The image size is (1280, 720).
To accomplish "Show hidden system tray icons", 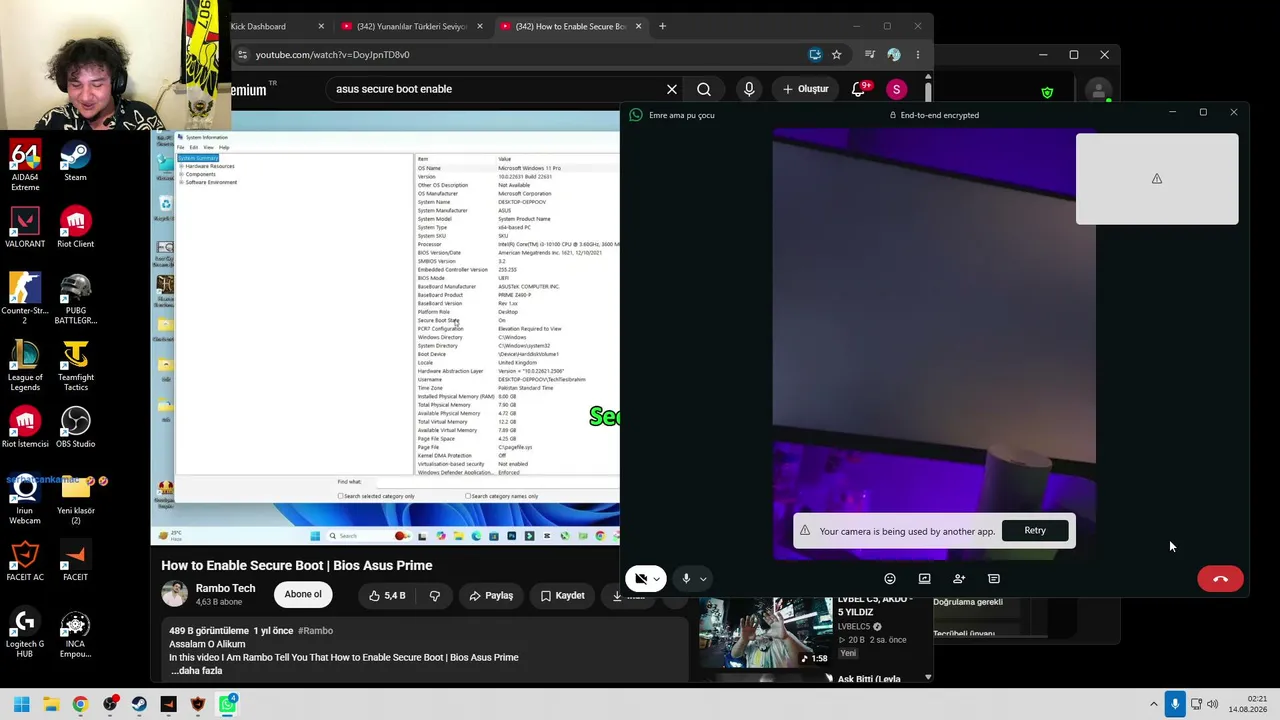I will coord(1153,704).
